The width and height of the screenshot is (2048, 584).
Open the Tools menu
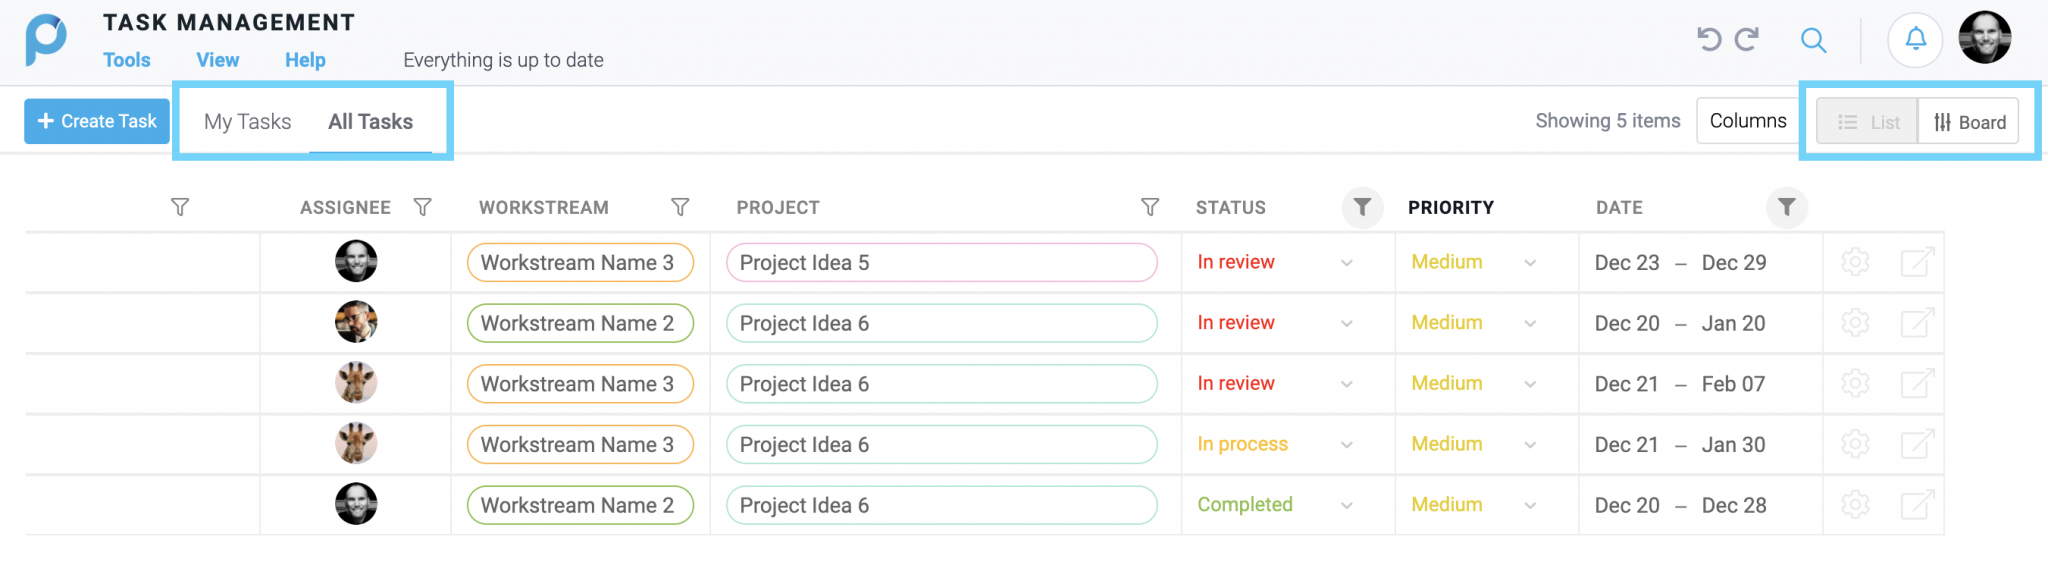pyautogui.click(x=127, y=60)
